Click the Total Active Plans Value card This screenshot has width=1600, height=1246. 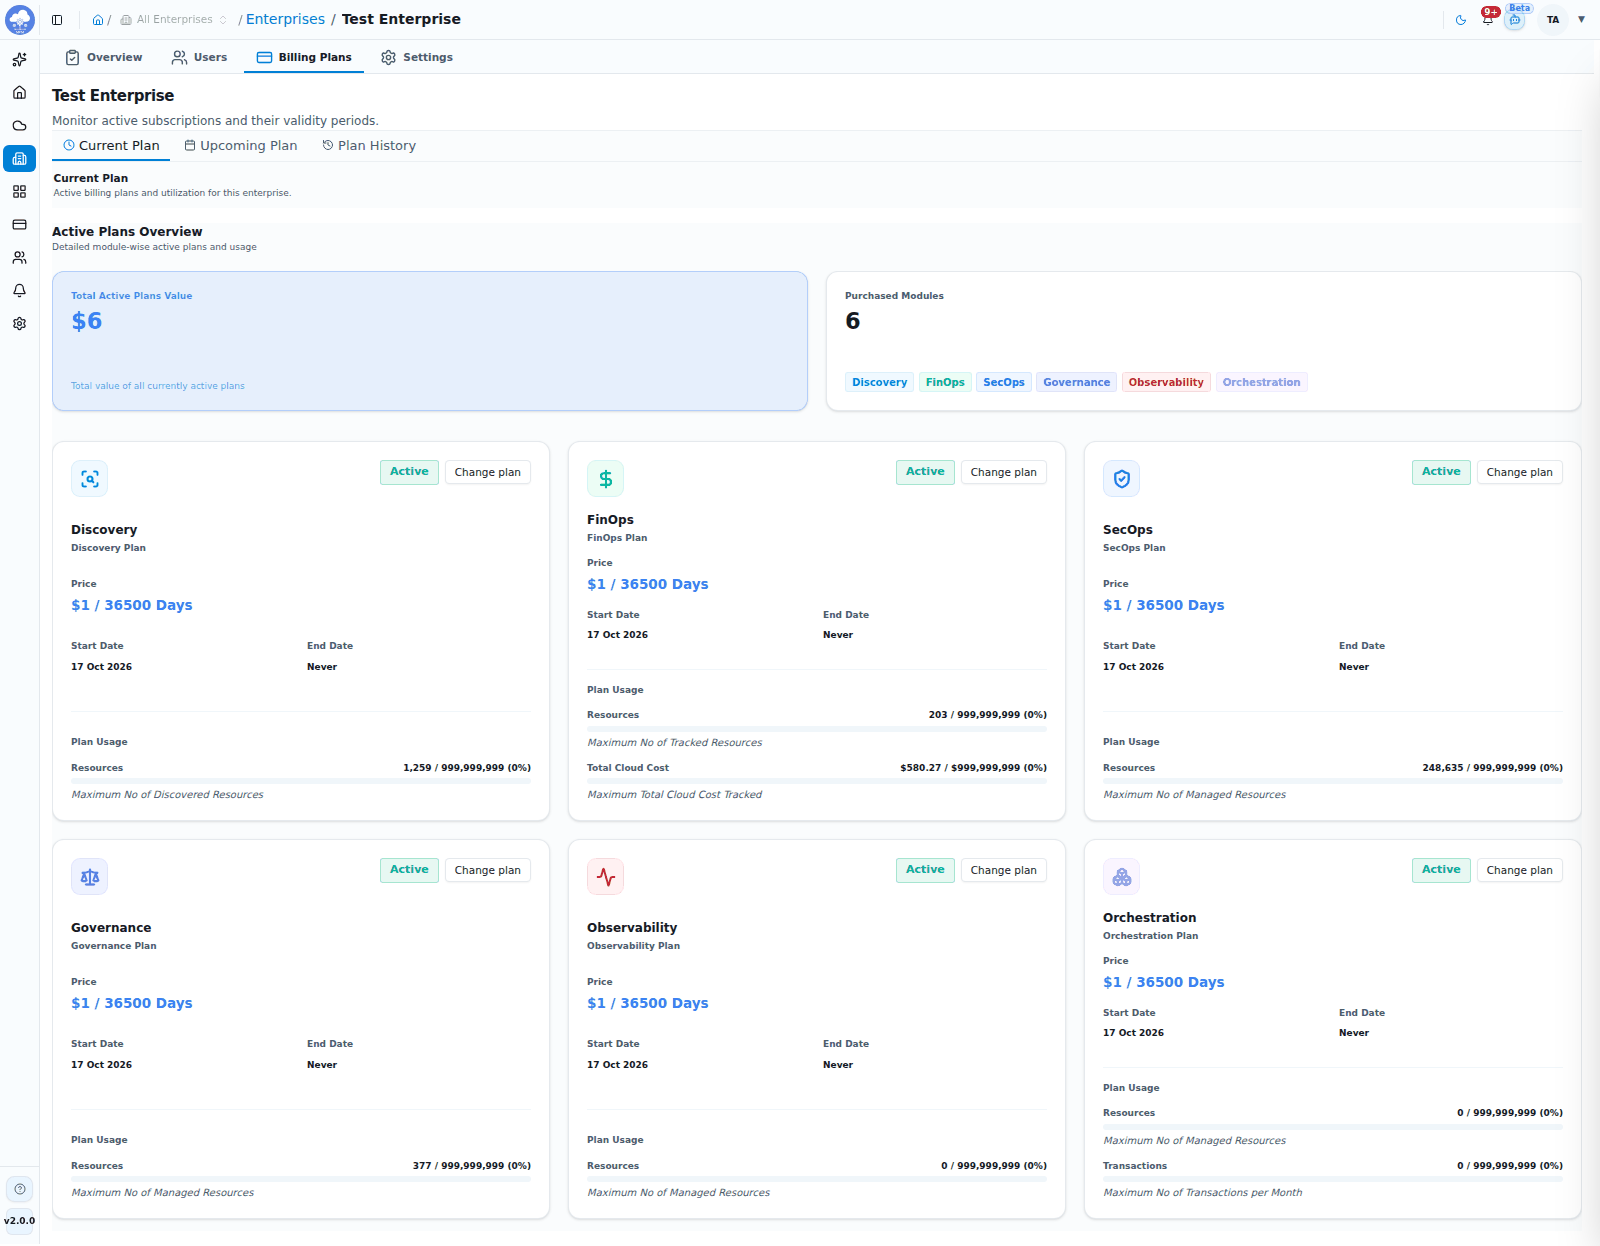[430, 341]
